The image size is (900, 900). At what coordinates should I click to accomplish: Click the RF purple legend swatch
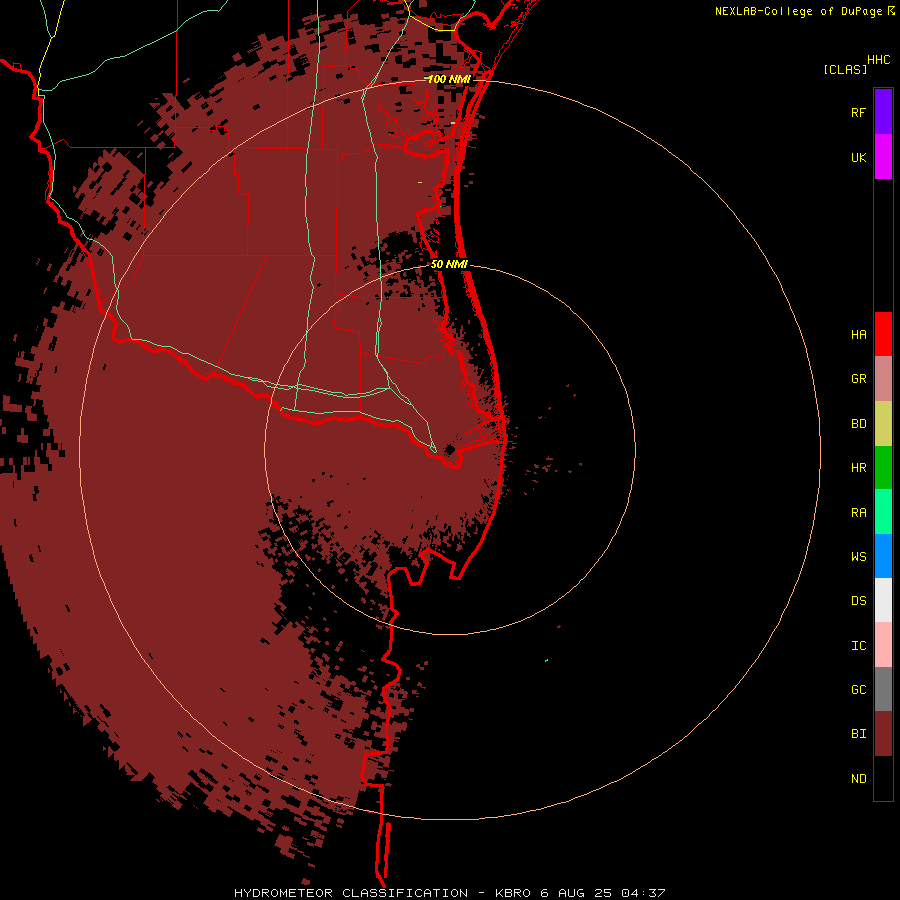pyautogui.click(x=883, y=112)
